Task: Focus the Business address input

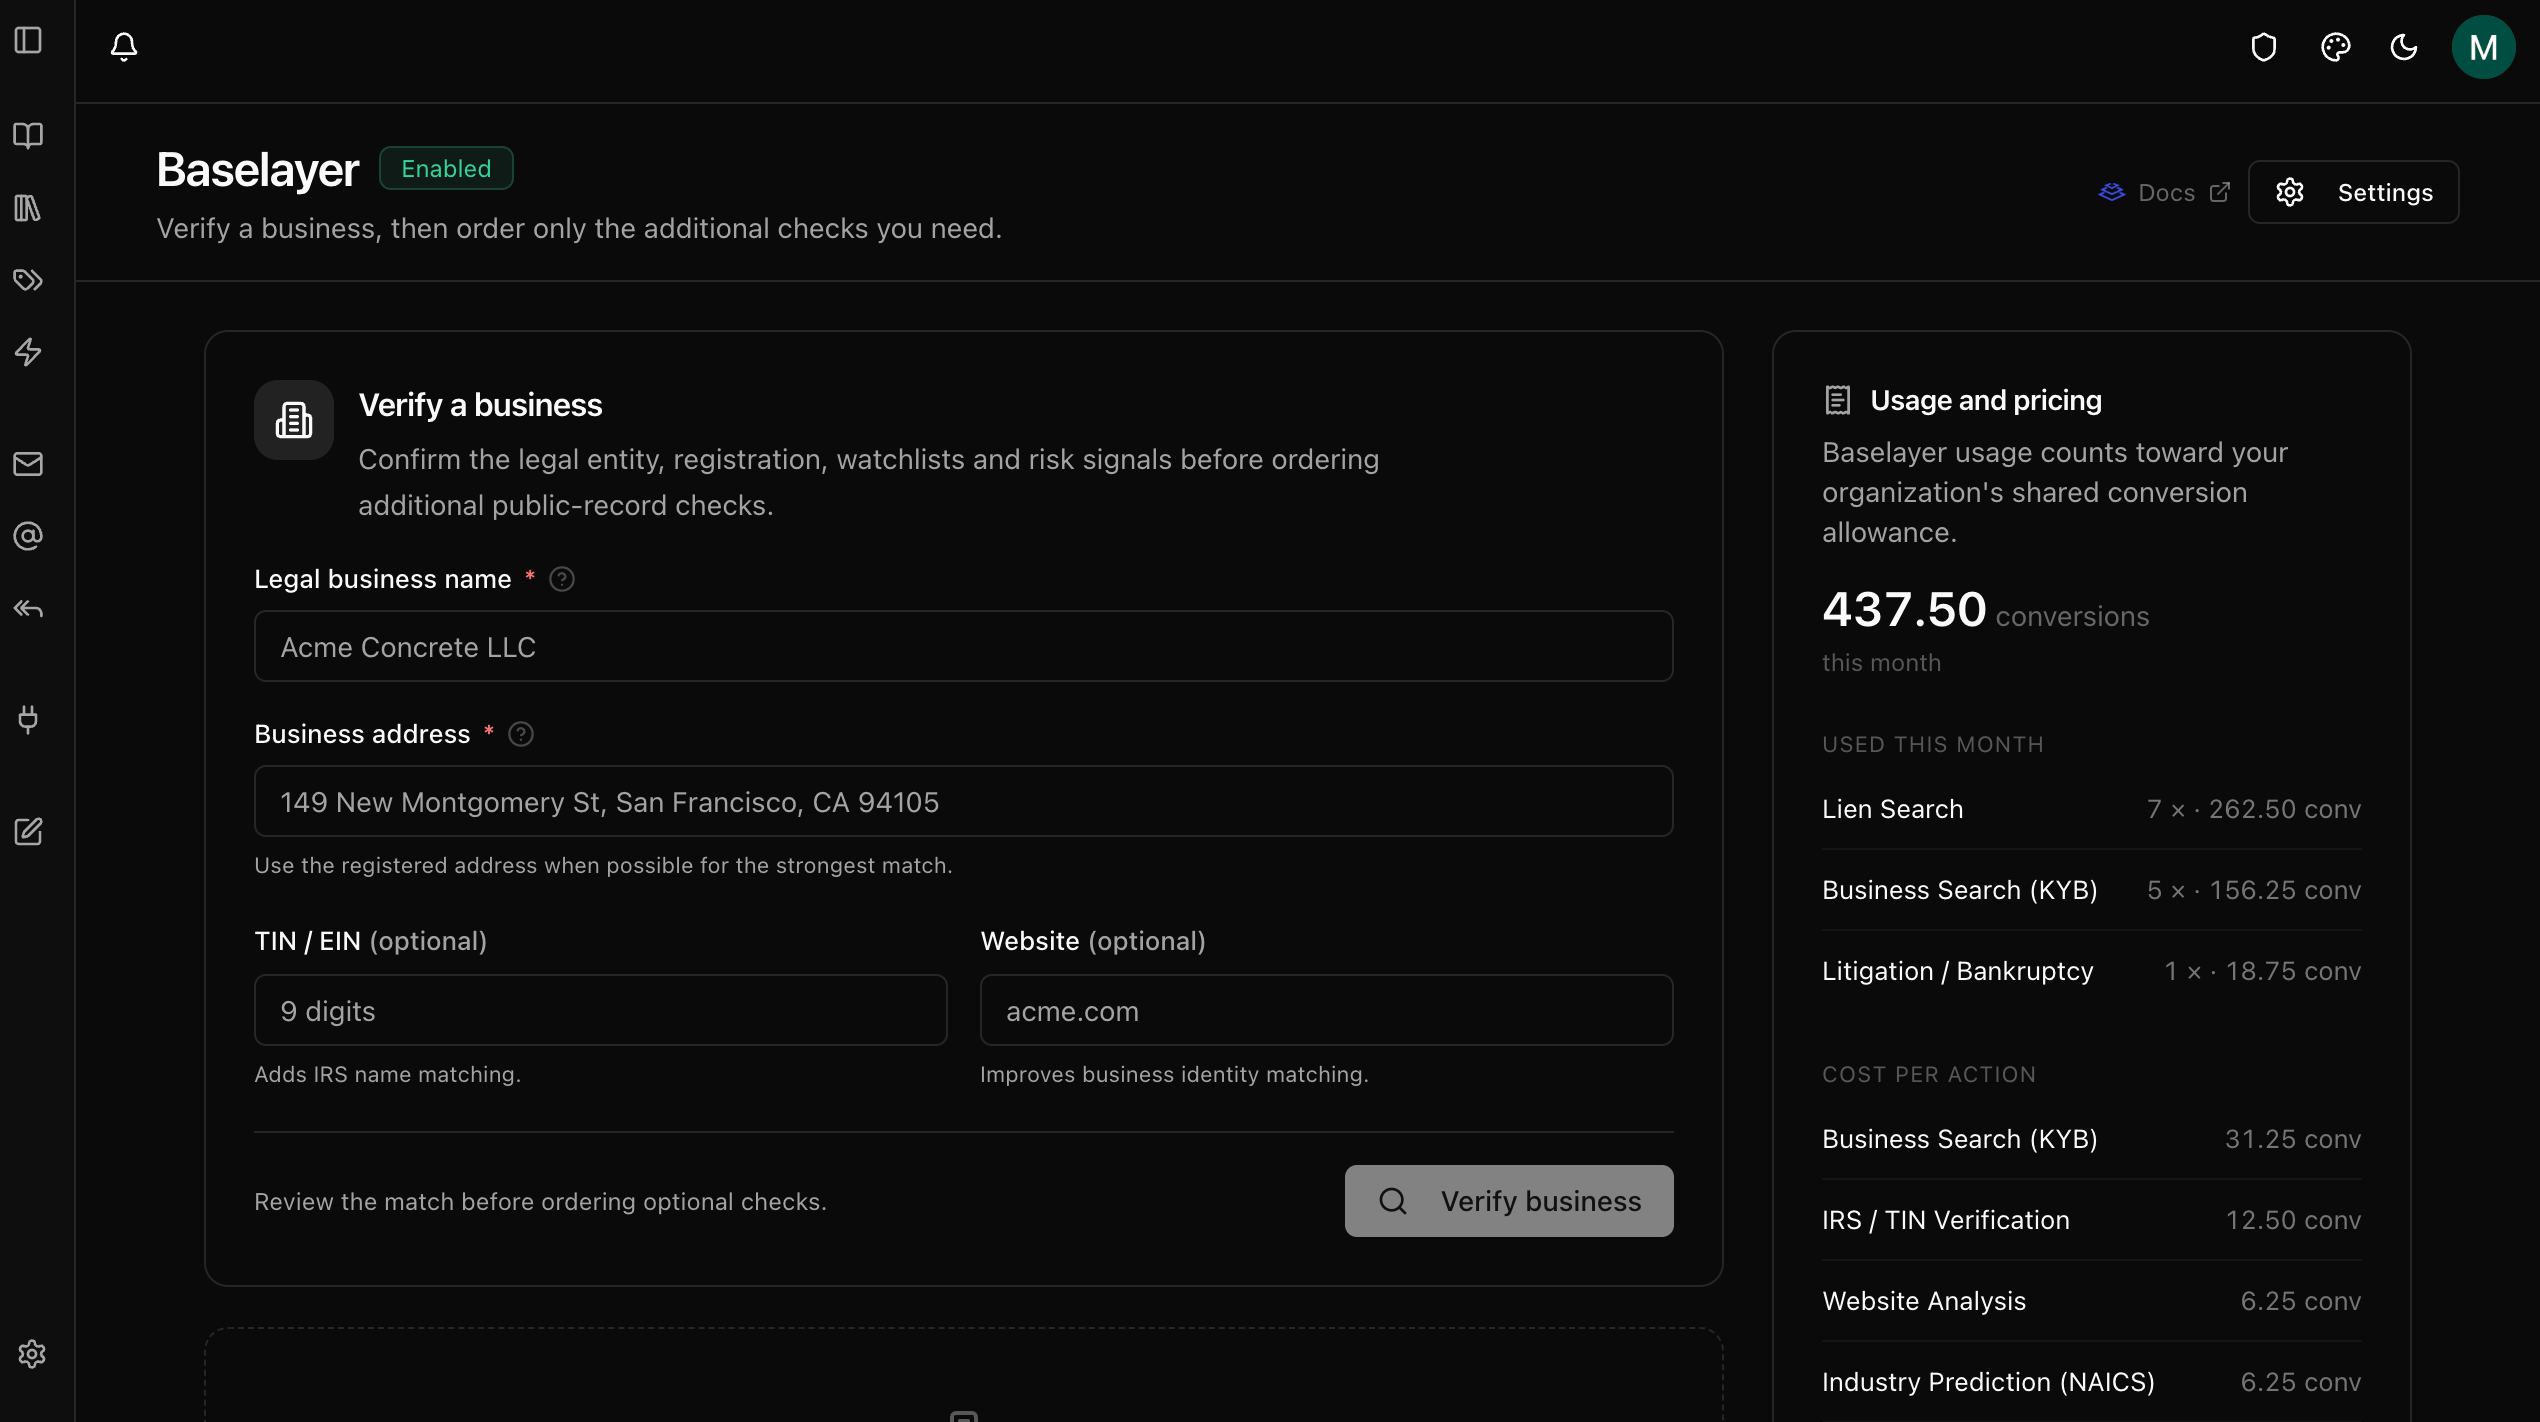Action: point(964,802)
